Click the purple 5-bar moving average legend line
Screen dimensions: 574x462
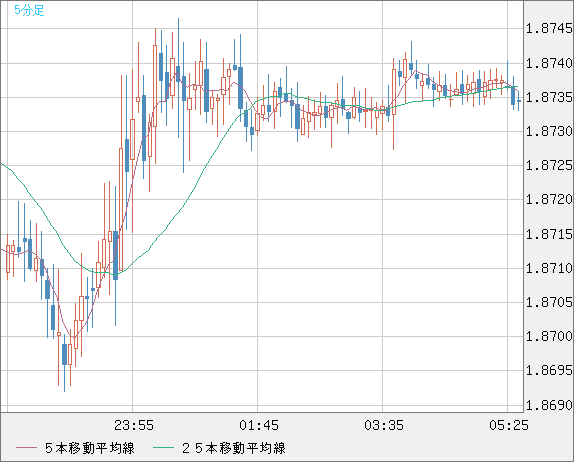coord(26,448)
